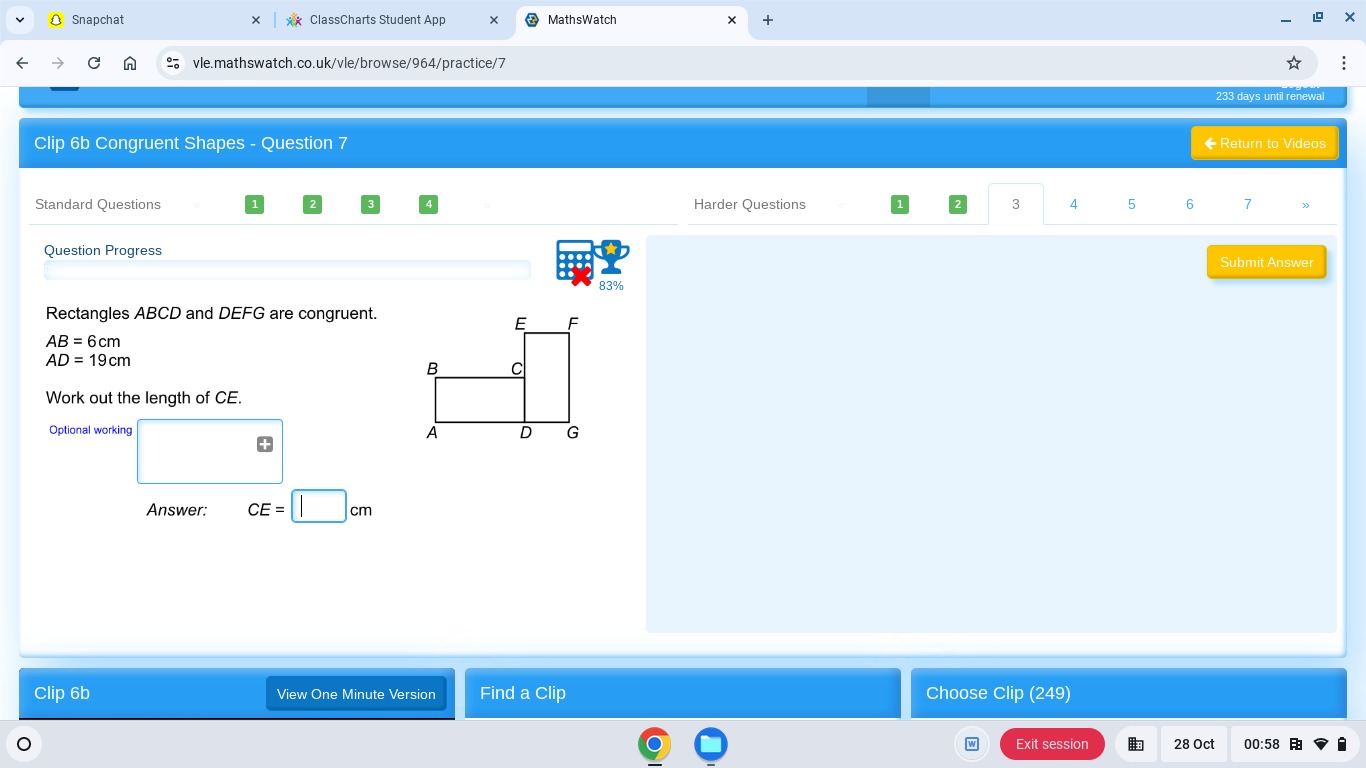
Task: Open Standard Question 4
Action: [x=429, y=204]
